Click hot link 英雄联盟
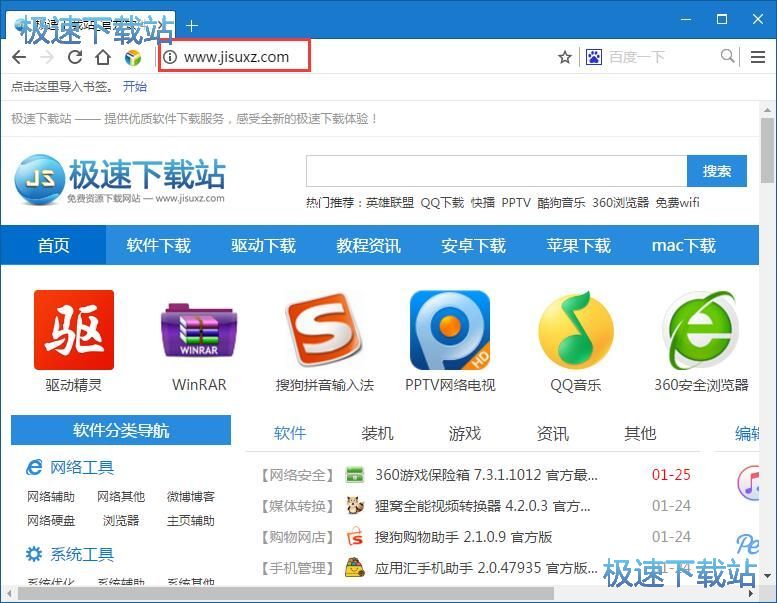777x603 pixels. coord(390,203)
